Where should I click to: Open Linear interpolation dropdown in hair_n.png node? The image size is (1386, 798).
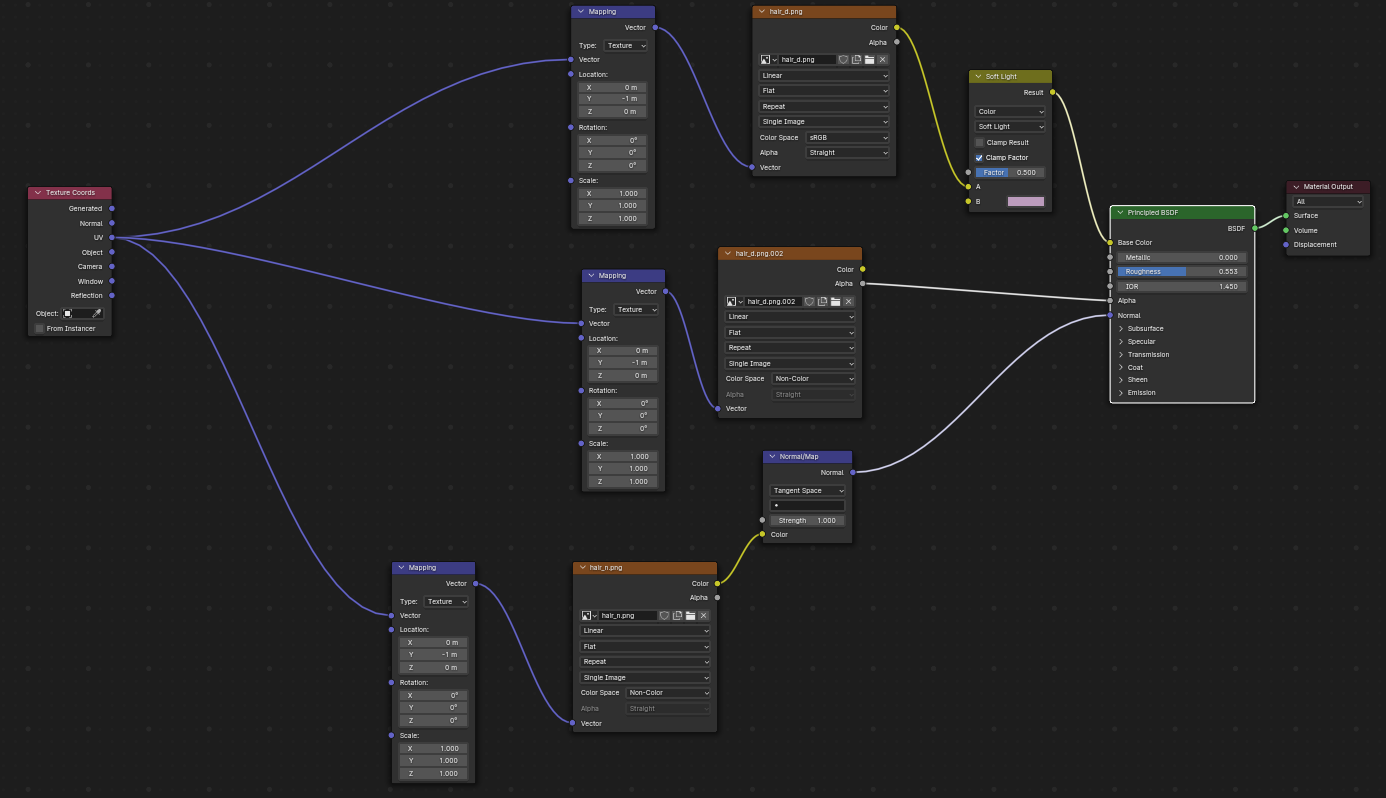tap(646, 631)
